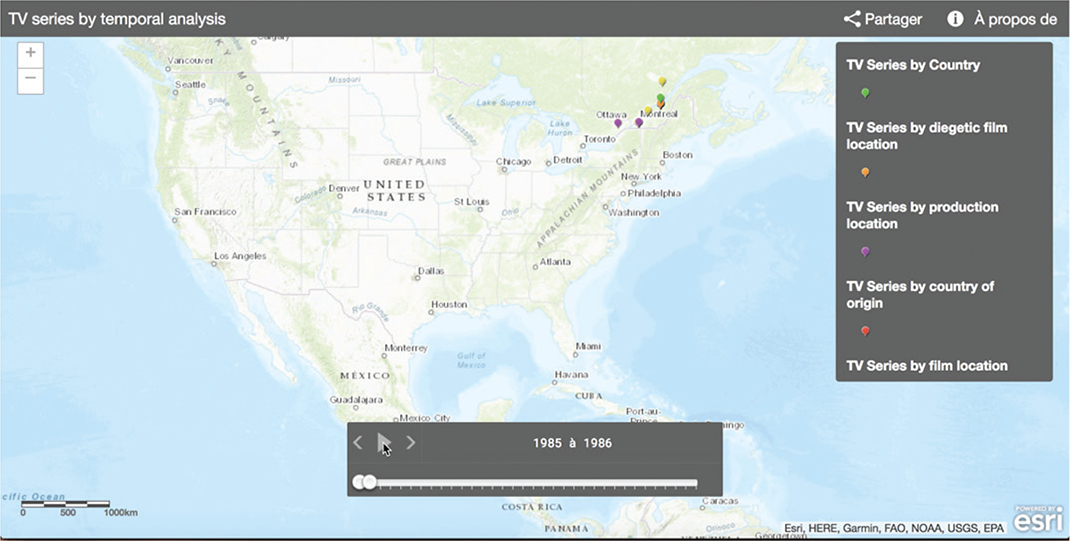The image size is (1070, 541).
Task: Click the Houston city label on map
Action: coord(449,304)
